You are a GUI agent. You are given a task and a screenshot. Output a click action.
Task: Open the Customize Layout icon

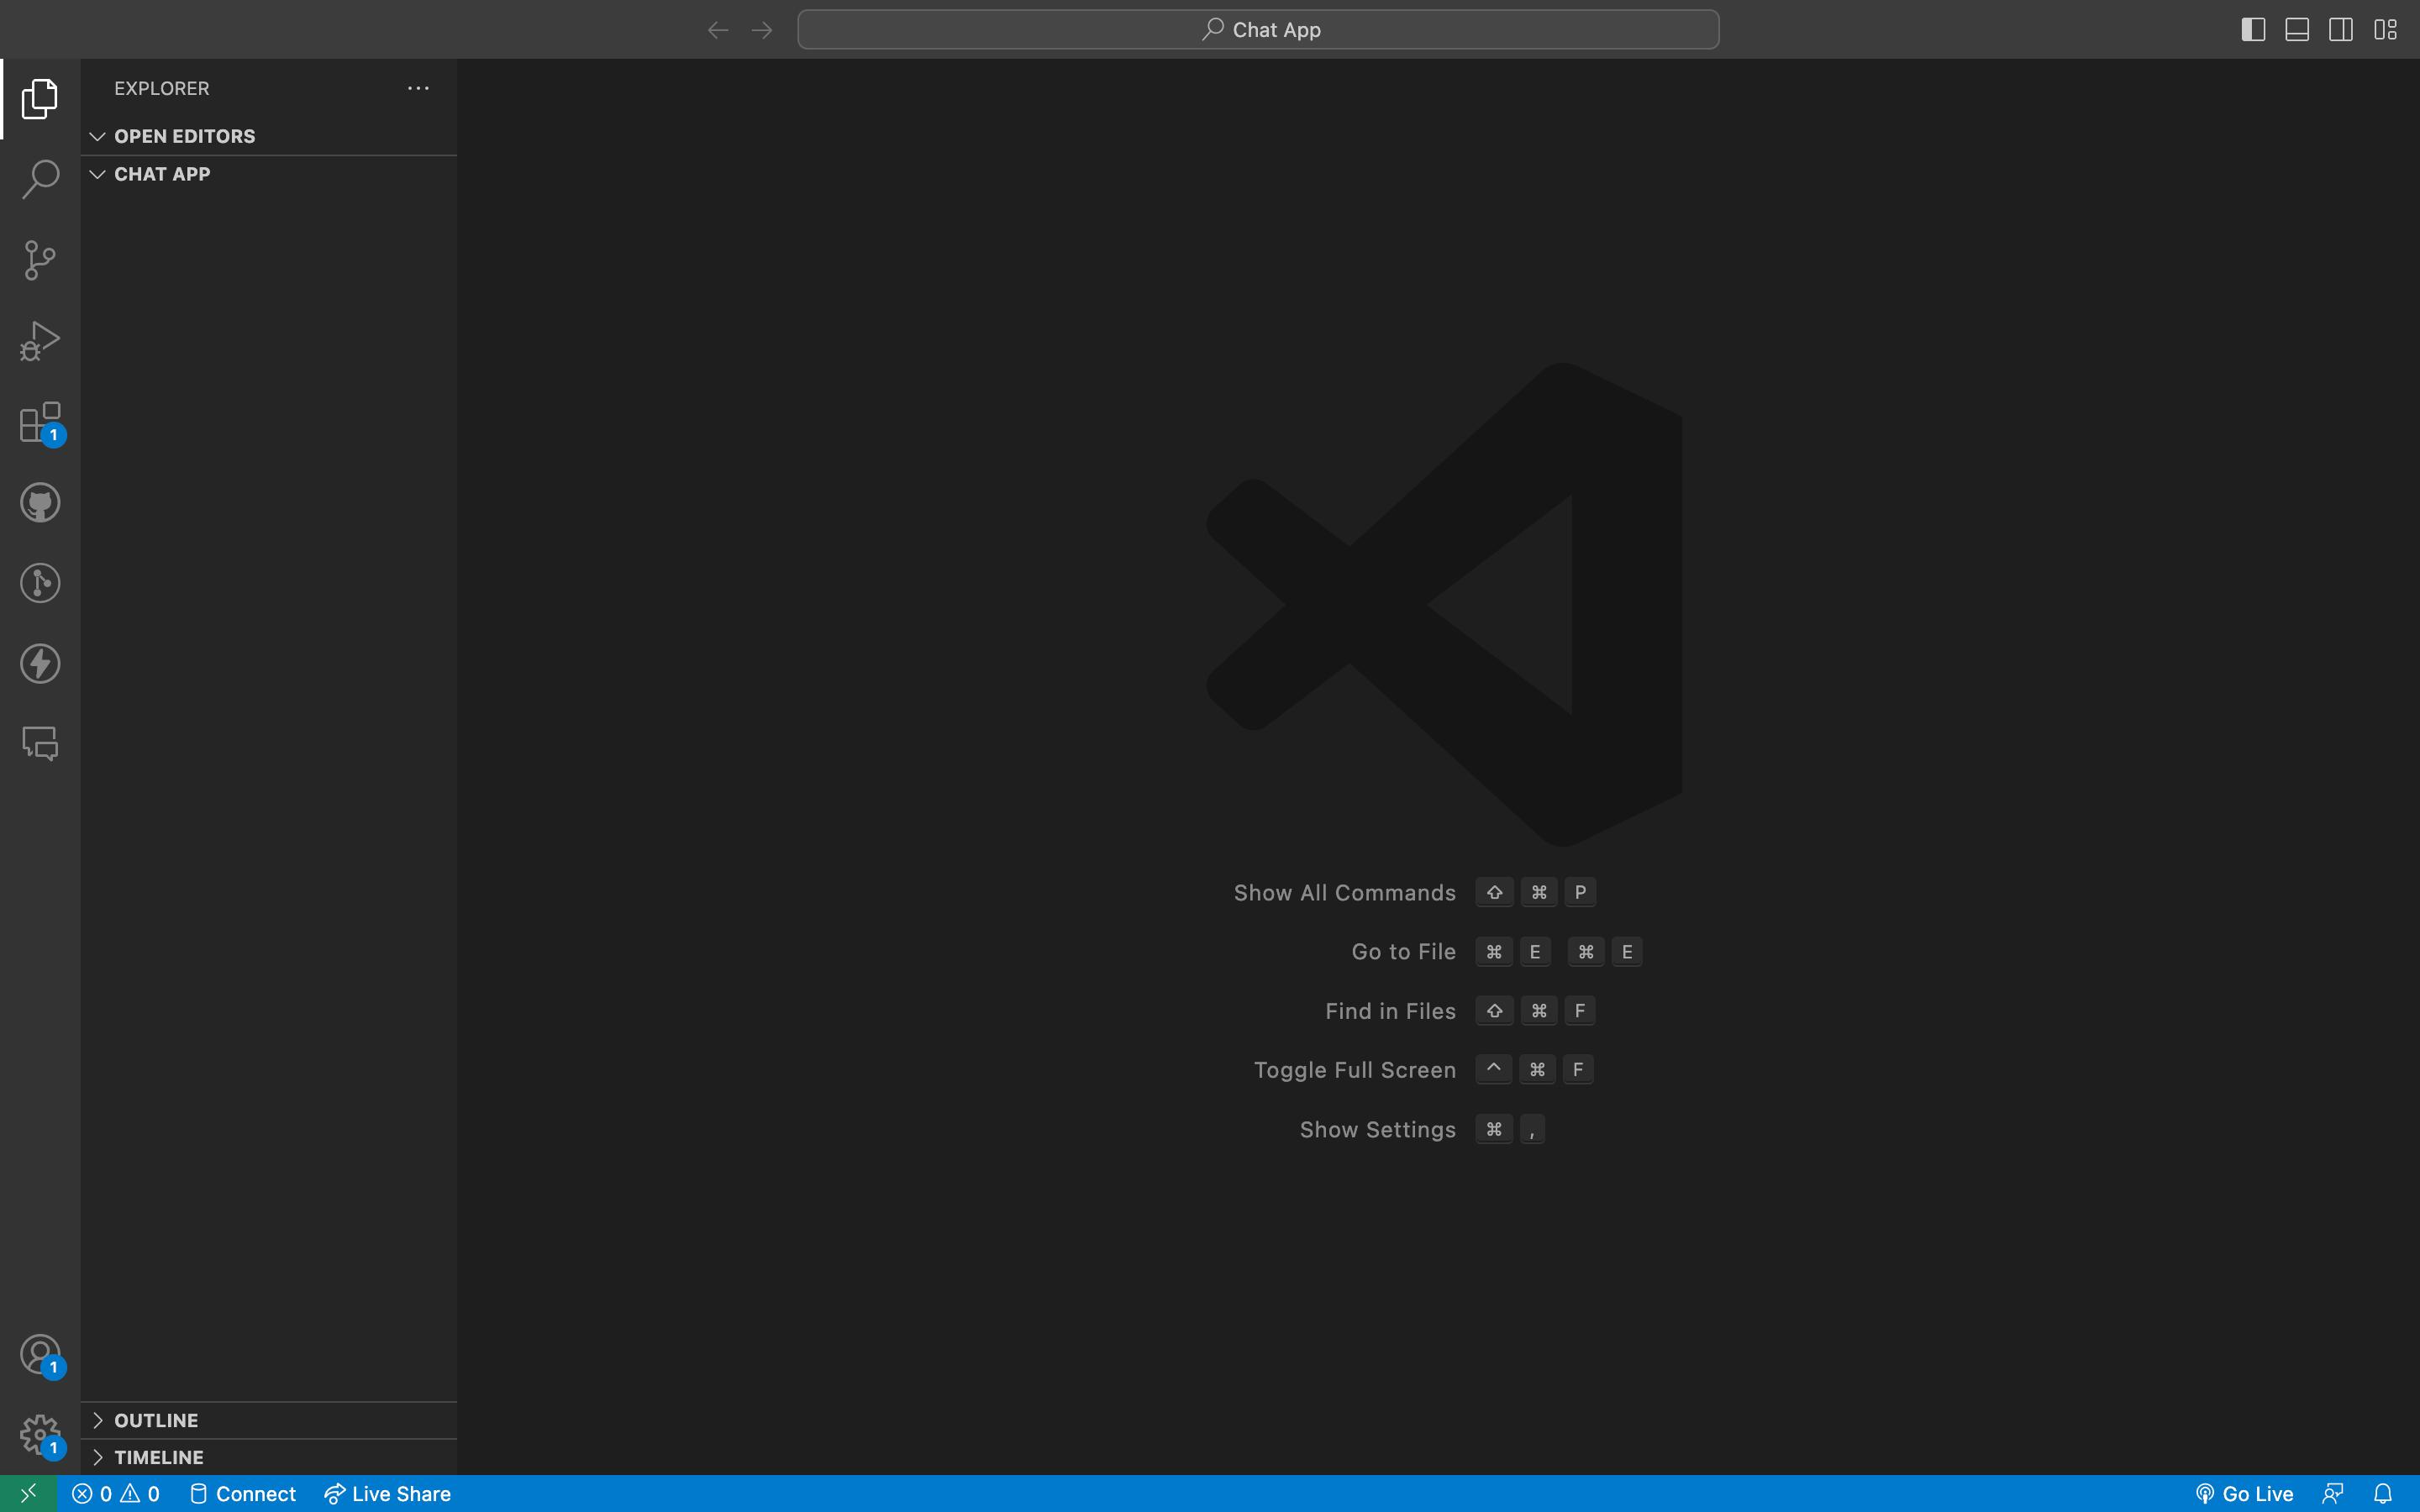coord(2385,30)
